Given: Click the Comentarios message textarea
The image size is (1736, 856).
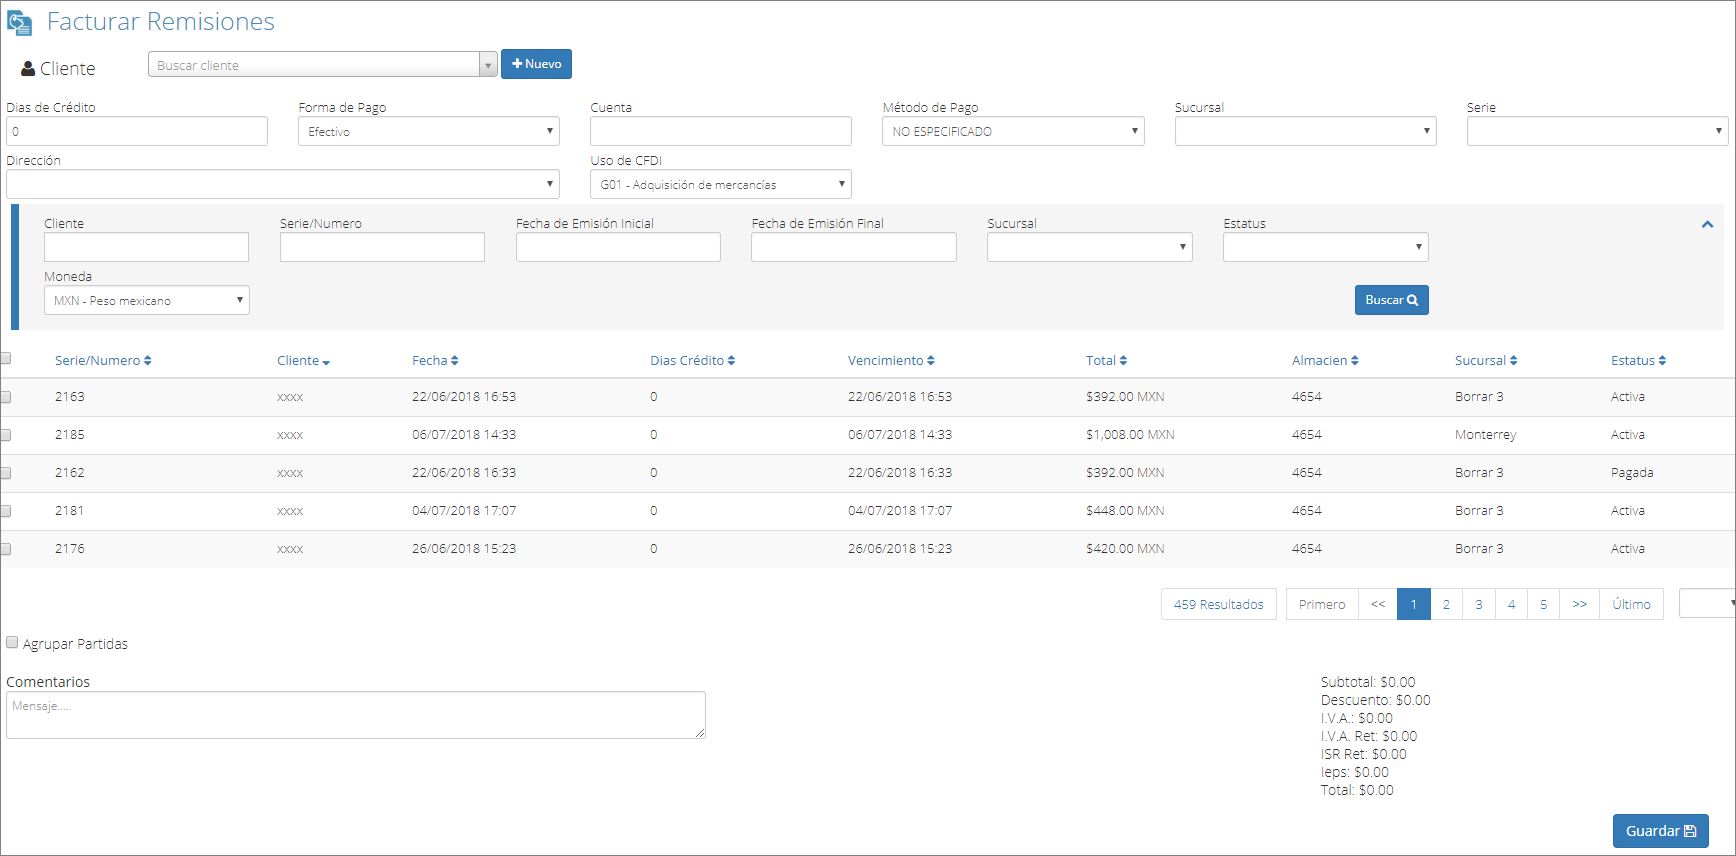Looking at the screenshot, I should point(356,715).
